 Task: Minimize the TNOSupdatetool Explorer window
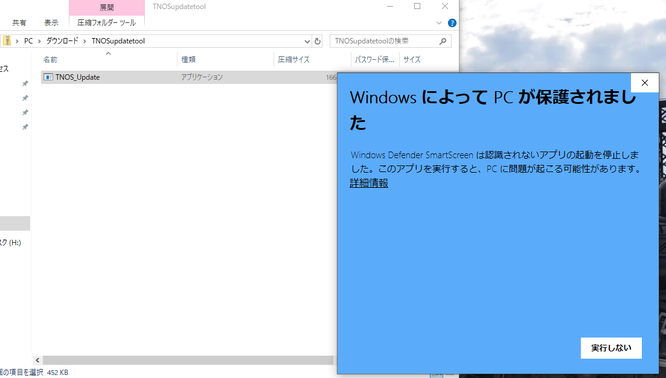point(390,6)
